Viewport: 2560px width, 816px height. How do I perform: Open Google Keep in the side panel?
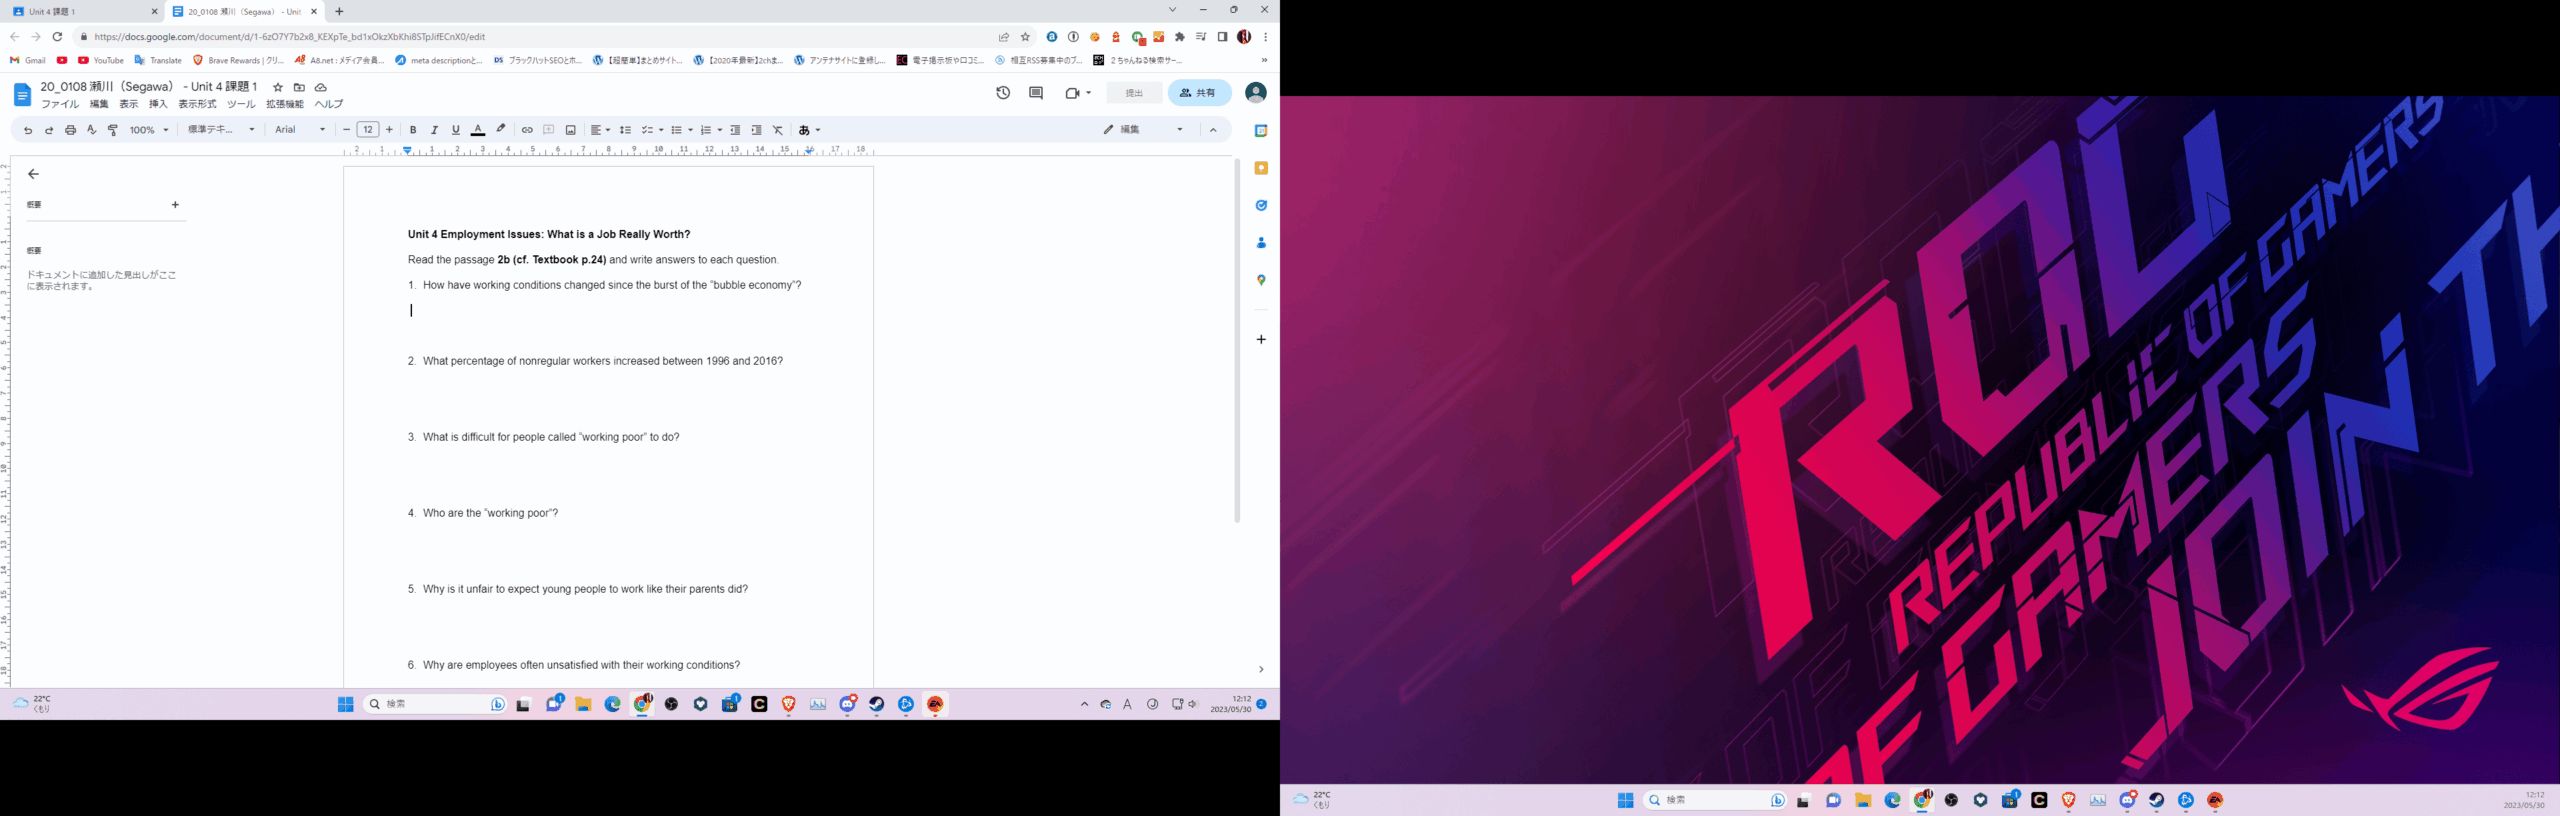1261,168
